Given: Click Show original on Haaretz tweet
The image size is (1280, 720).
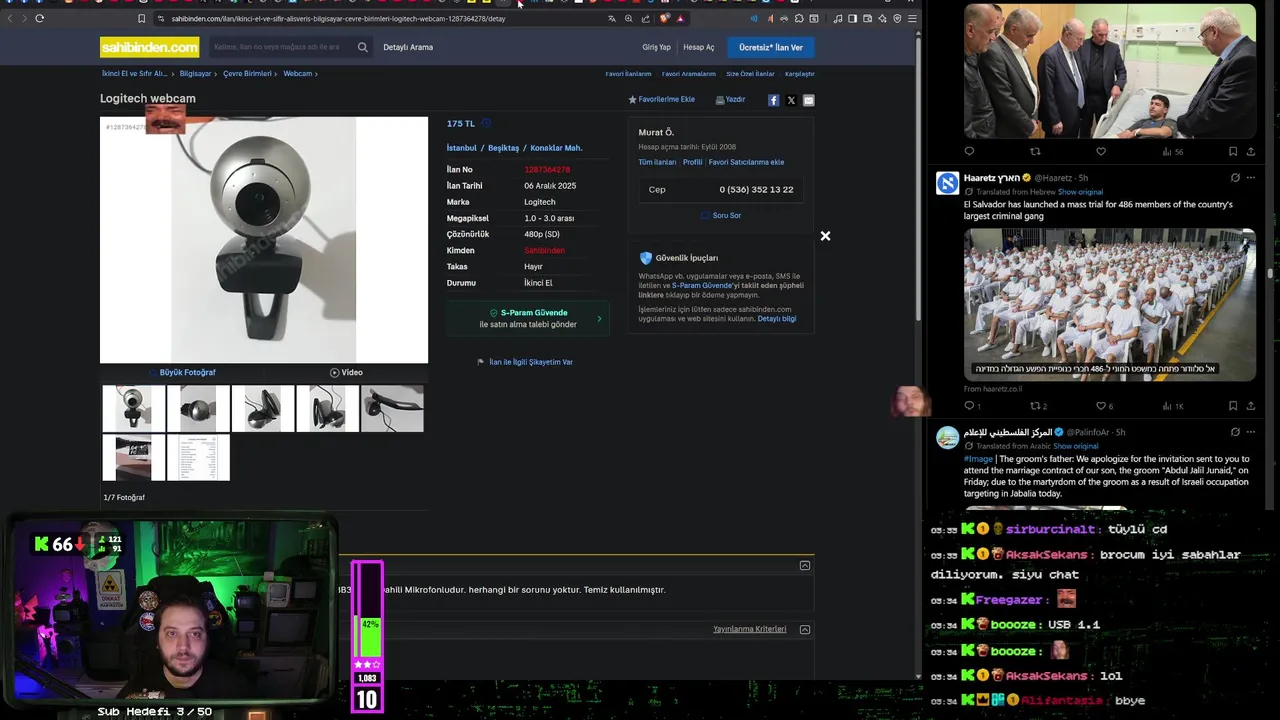Looking at the screenshot, I should [x=1080, y=192].
